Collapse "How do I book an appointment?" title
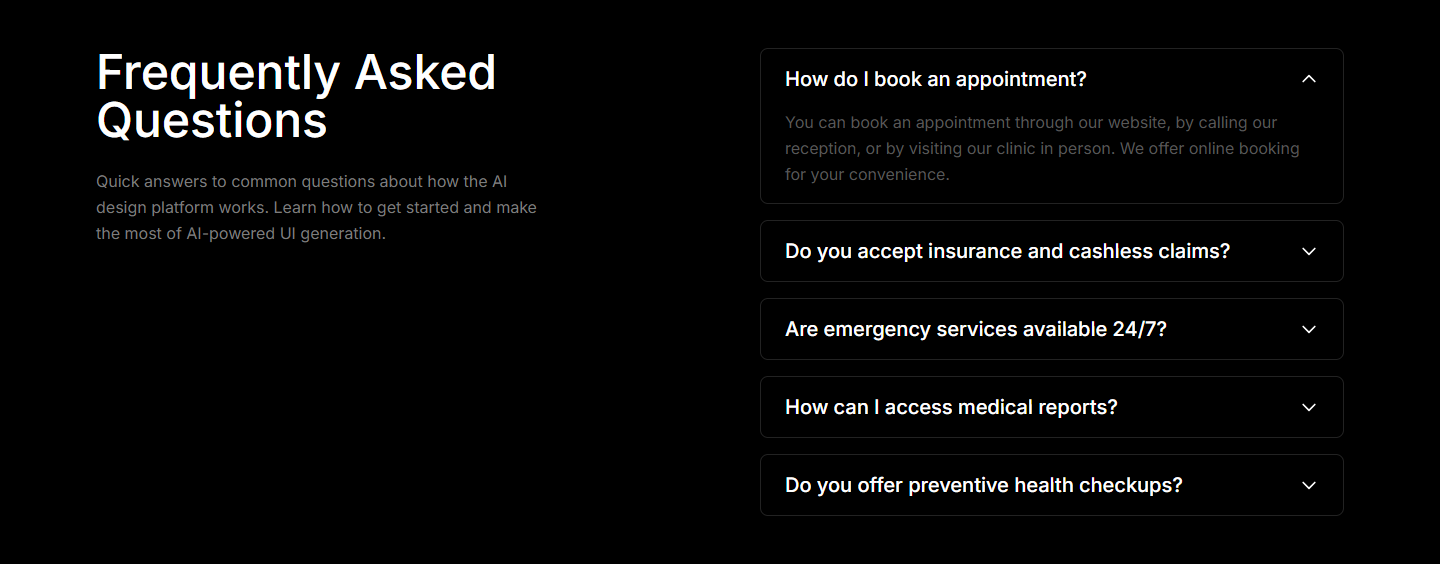 pos(935,79)
